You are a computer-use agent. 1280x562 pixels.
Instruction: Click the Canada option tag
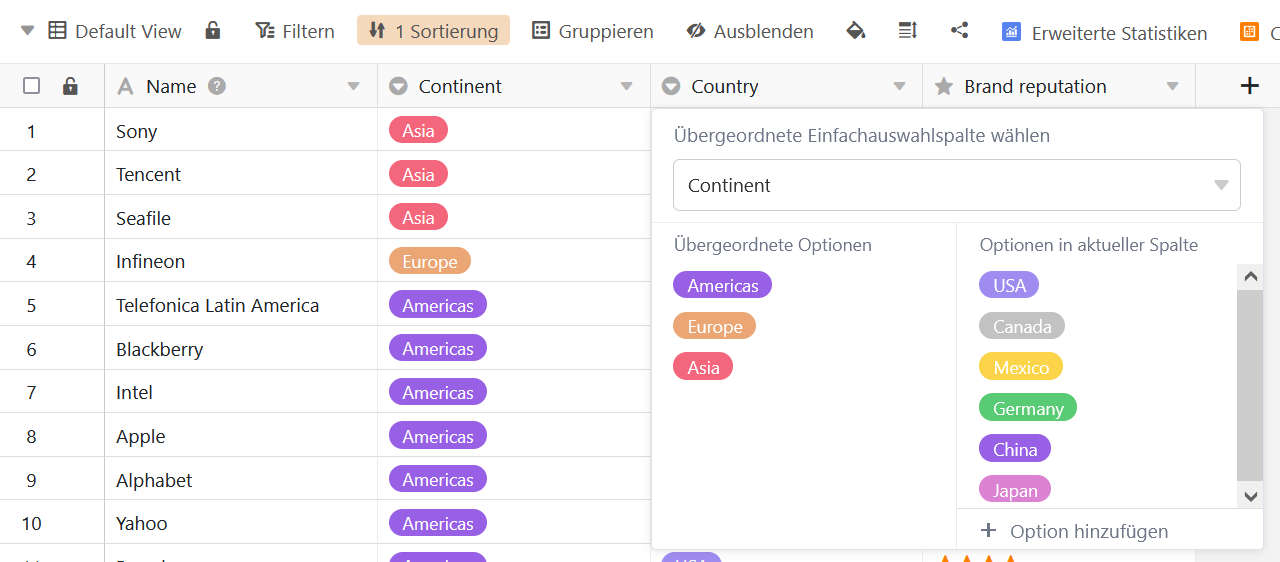[x=1022, y=326]
